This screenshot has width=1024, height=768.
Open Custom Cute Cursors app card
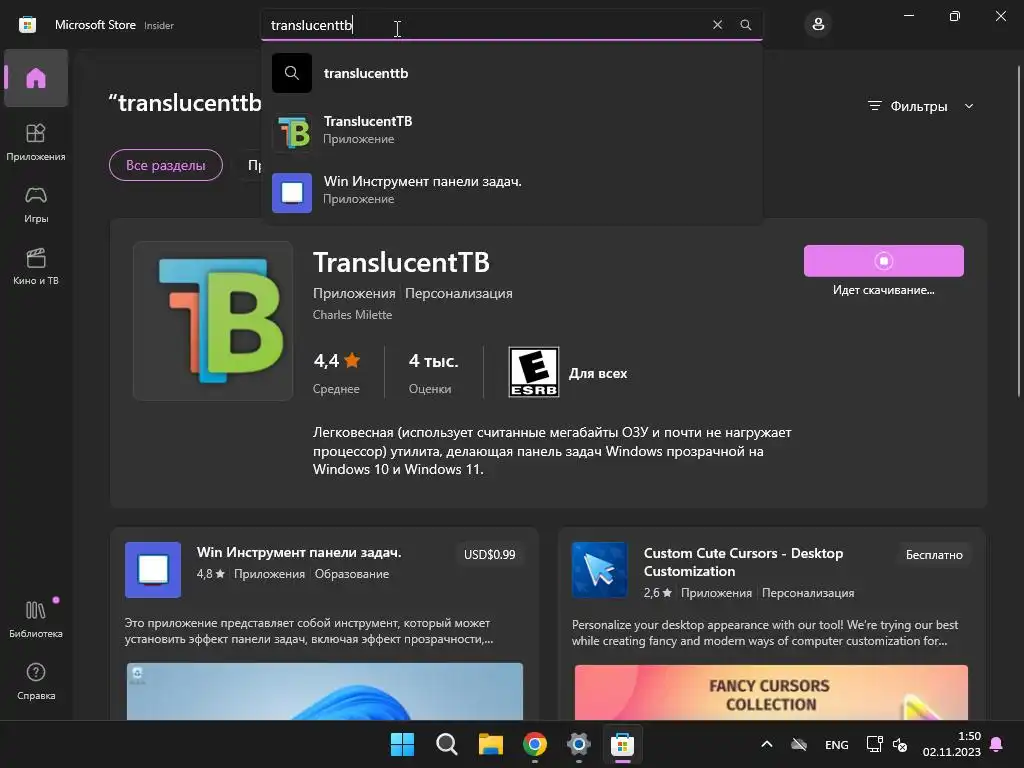[x=771, y=624]
